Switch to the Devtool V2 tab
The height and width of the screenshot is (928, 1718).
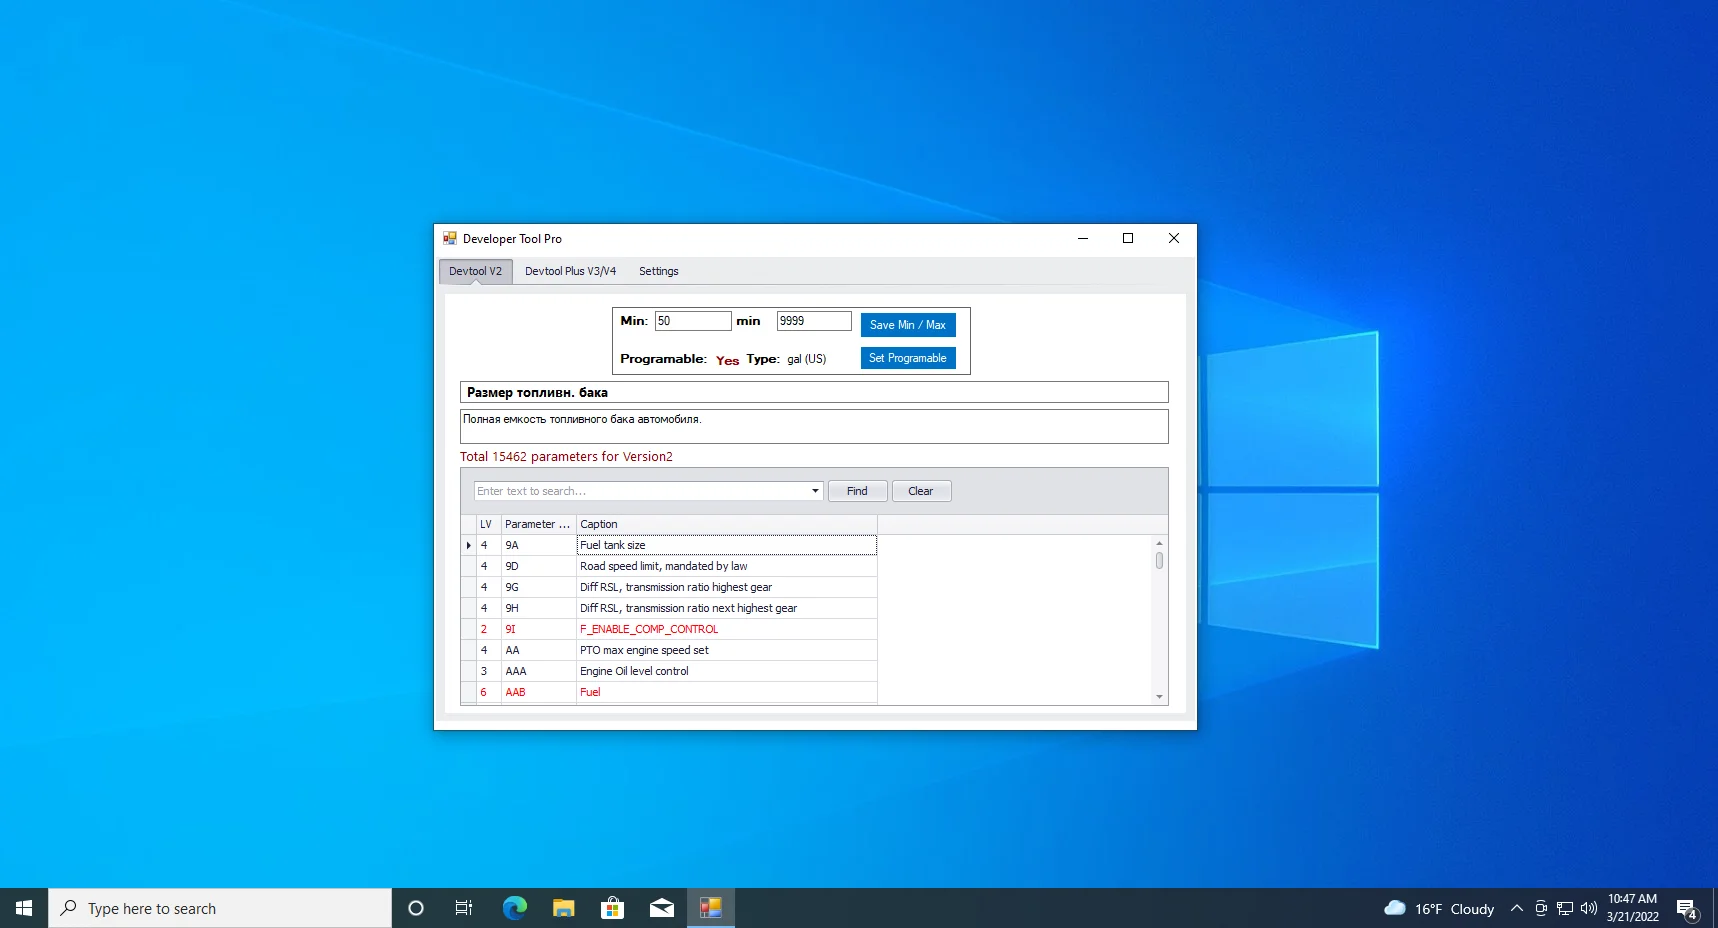[x=476, y=271]
